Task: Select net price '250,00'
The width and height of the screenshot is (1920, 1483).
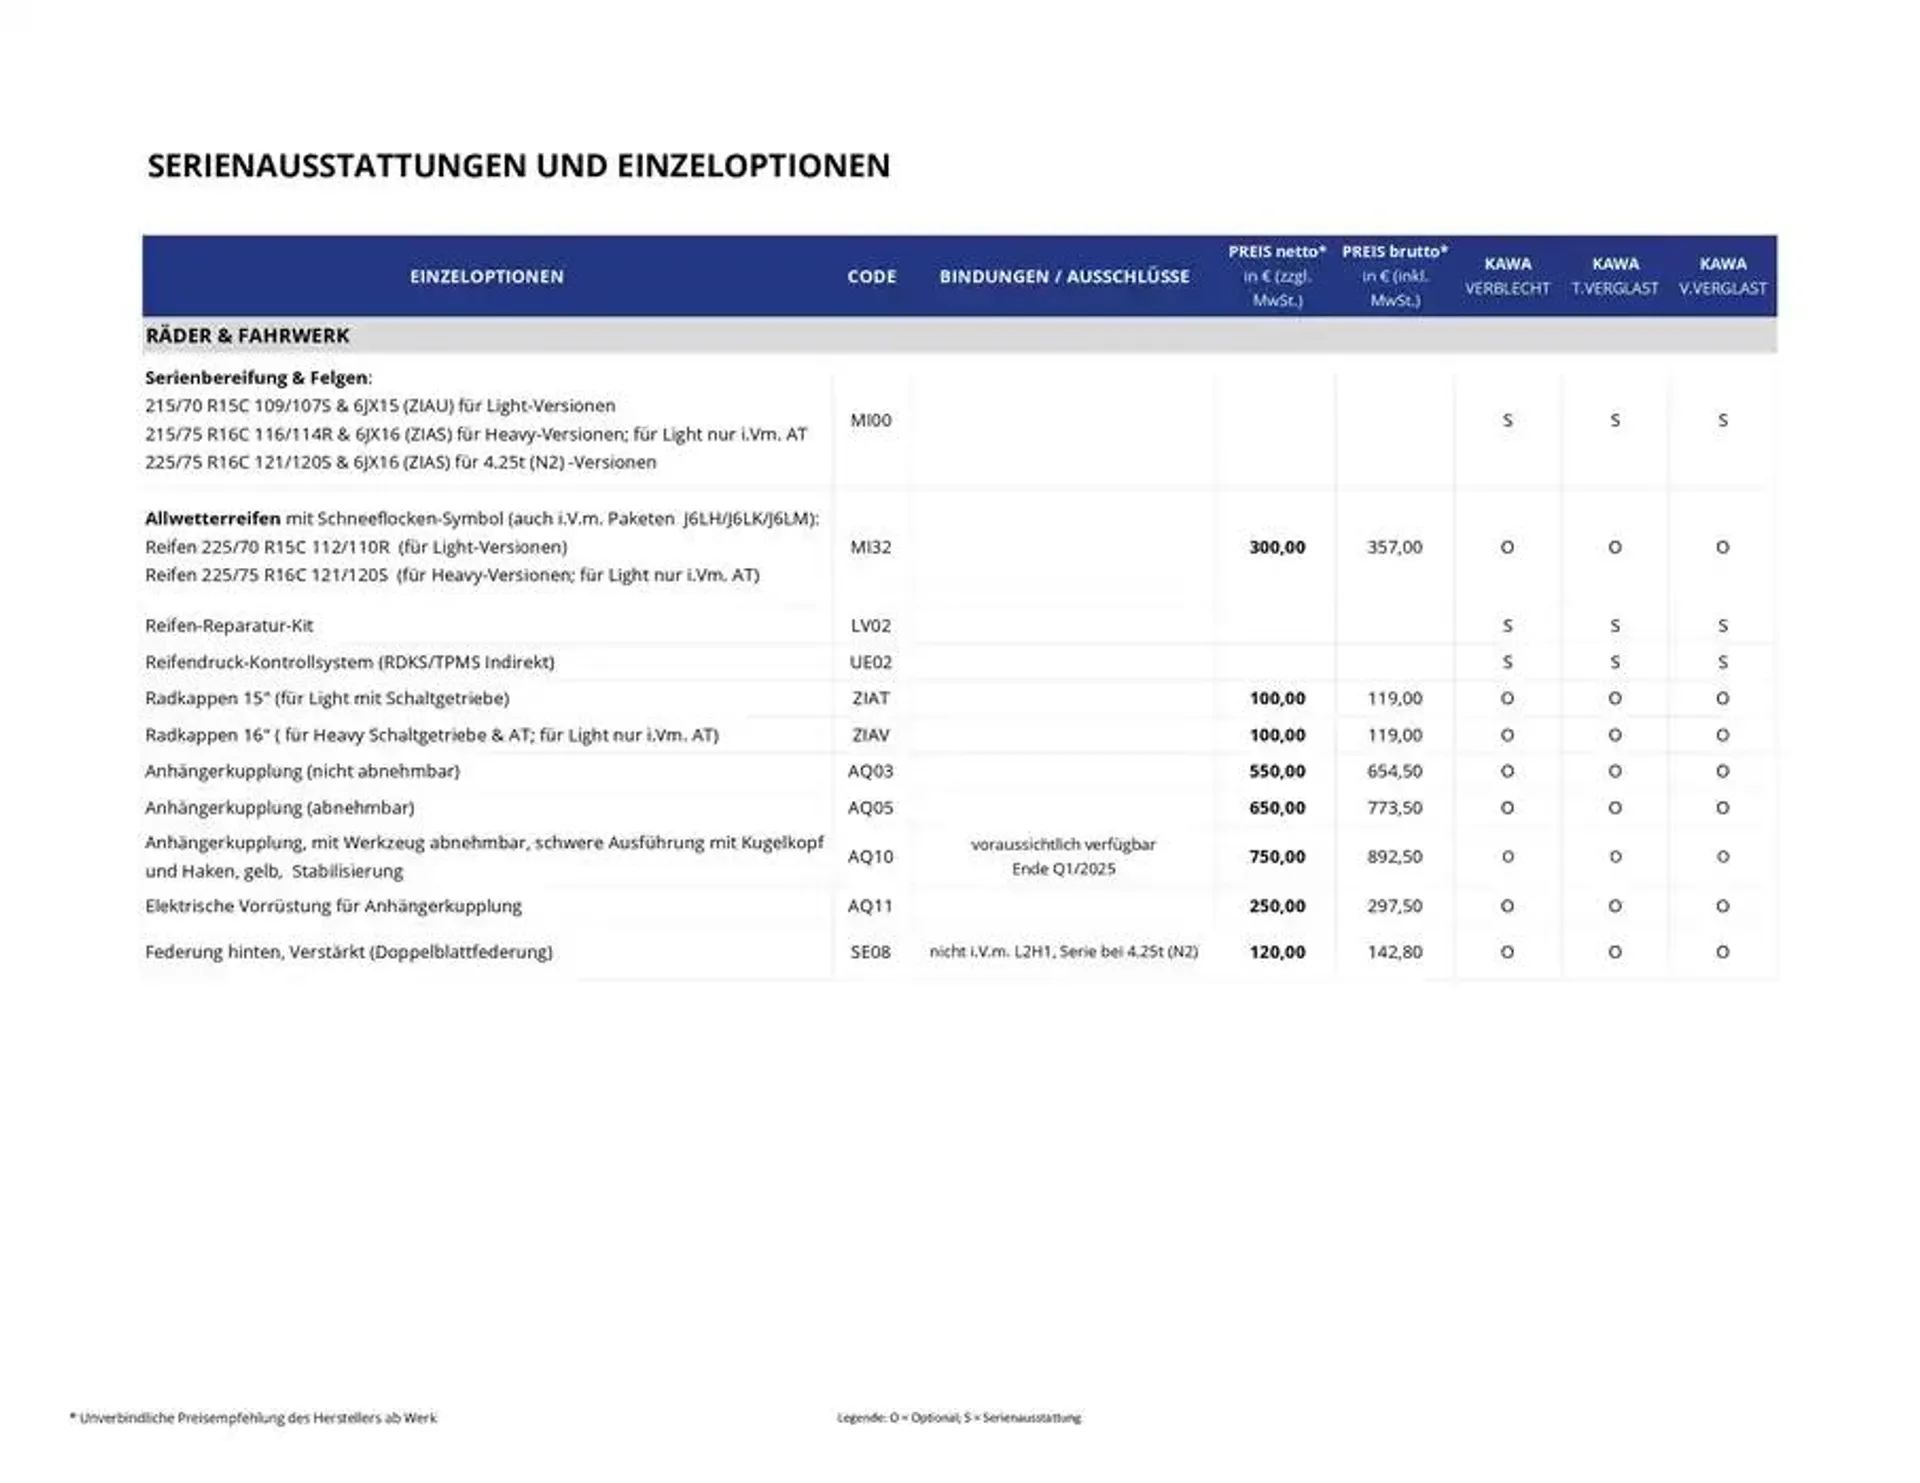Action: (x=1277, y=906)
